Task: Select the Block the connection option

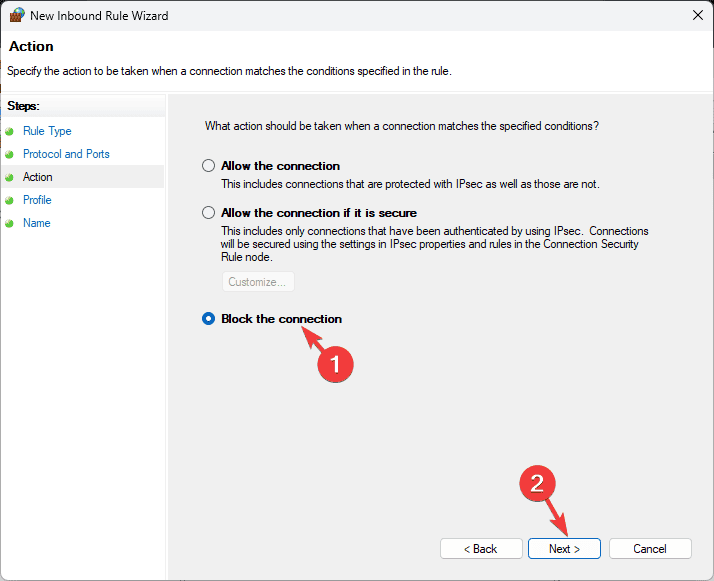Action: [x=208, y=319]
